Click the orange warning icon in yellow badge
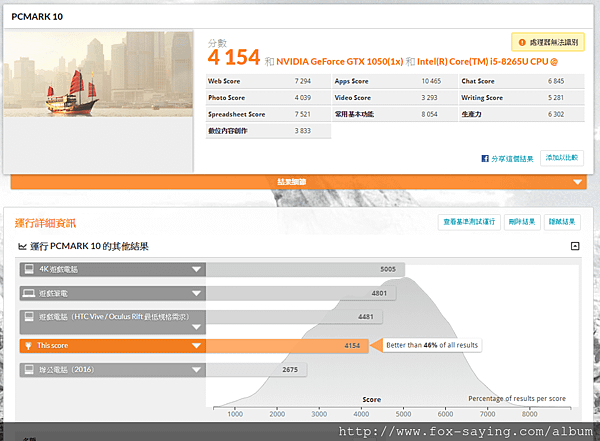This screenshot has height=441, width=600. [522, 42]
